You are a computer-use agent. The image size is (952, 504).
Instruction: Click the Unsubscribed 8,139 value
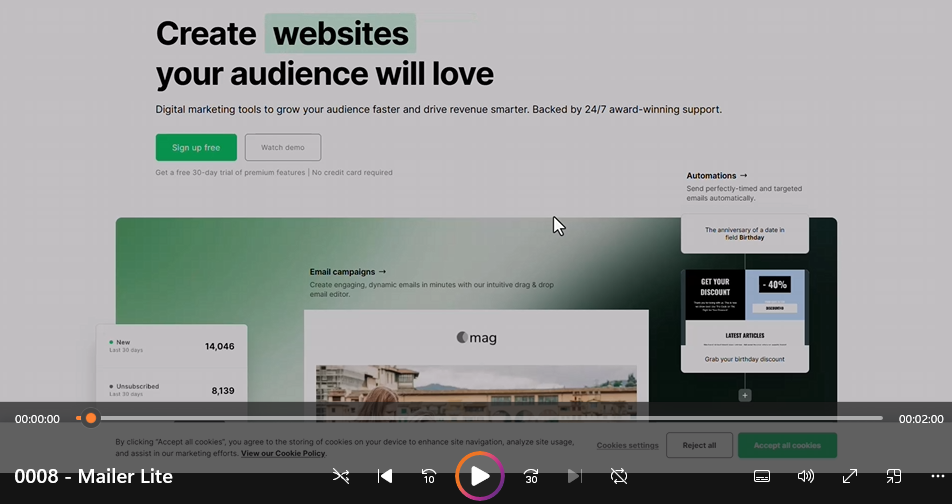click(x=223, y=391)
